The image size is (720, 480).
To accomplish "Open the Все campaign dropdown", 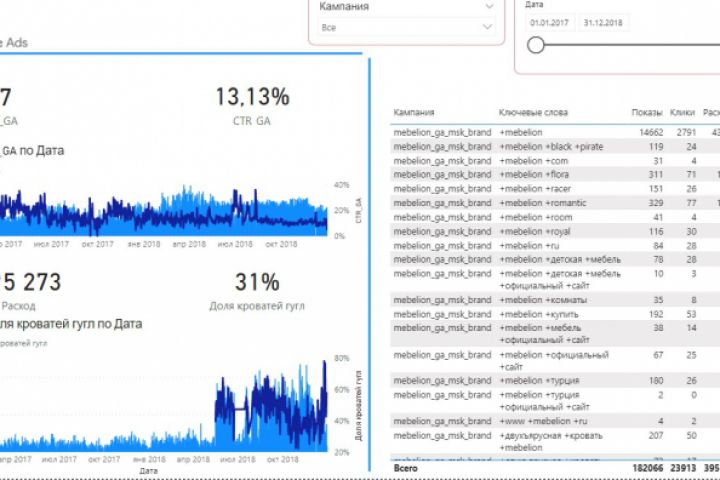I will (x=406, y=28).
